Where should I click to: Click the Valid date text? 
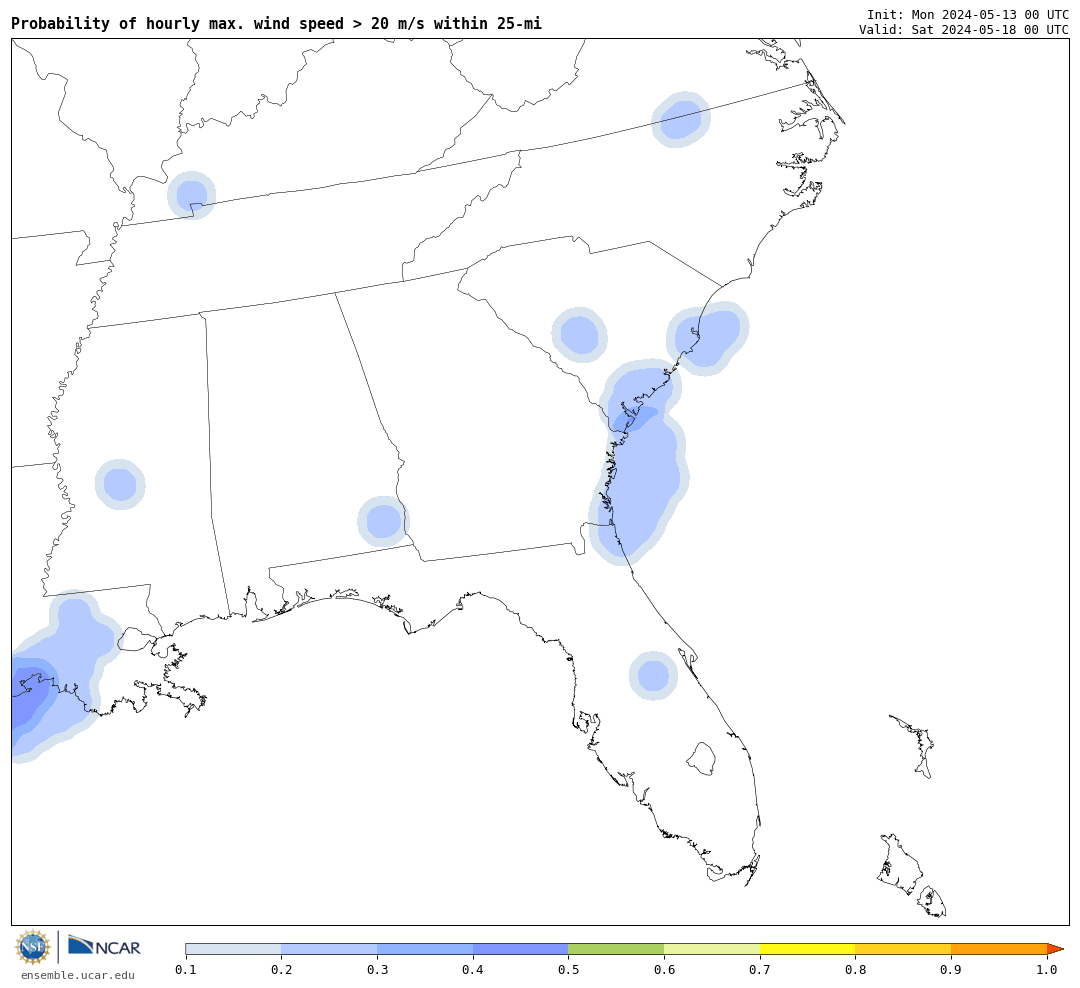[x=964, y=30]
